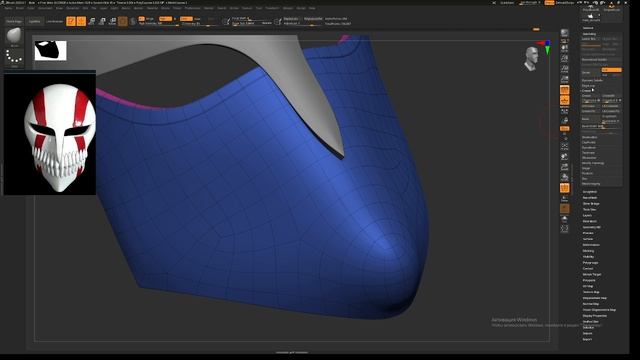Expand the NanoMesh subpalette
The image size is (640, 360).
click(590, 198)
